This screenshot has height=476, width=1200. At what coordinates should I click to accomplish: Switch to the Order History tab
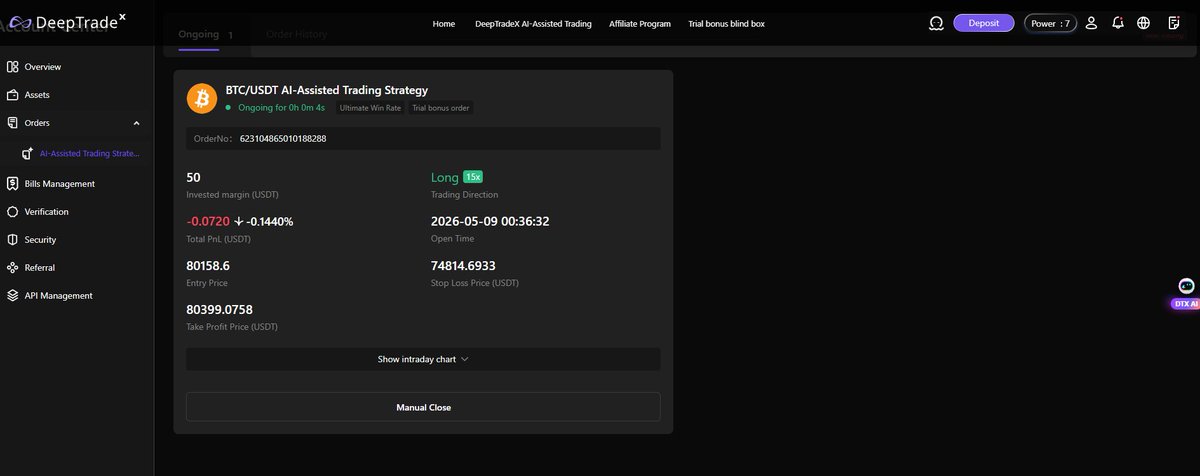point(296,34)
